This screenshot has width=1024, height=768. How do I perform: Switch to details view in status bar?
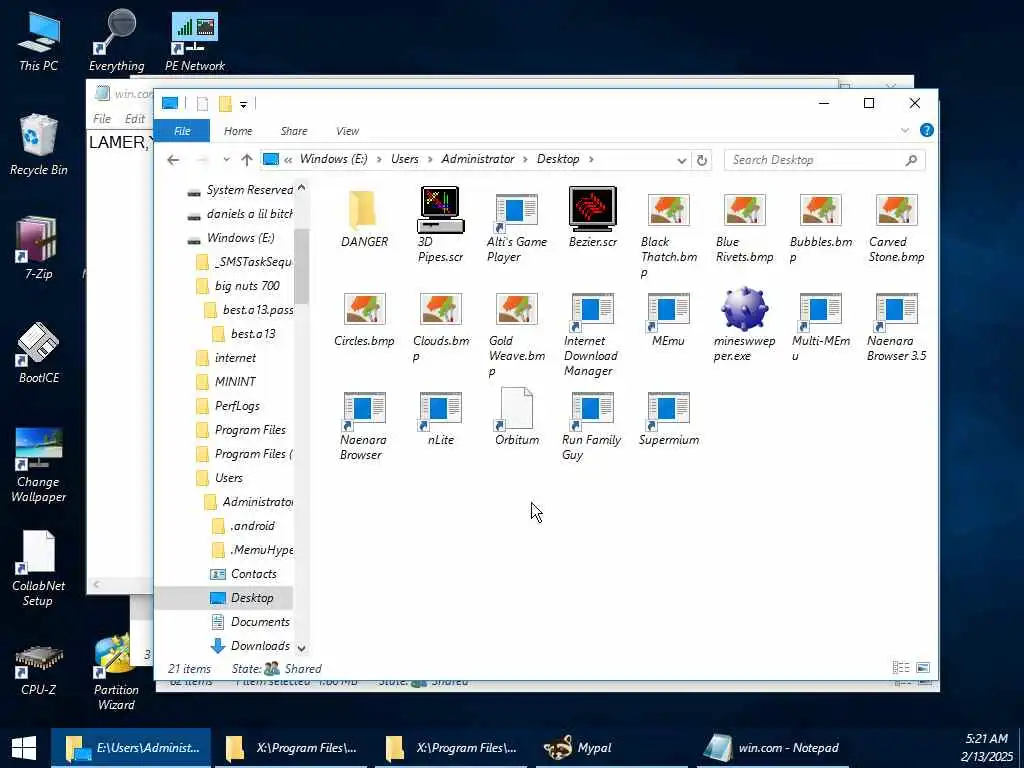pyautogui.click(x=901, y=667)
